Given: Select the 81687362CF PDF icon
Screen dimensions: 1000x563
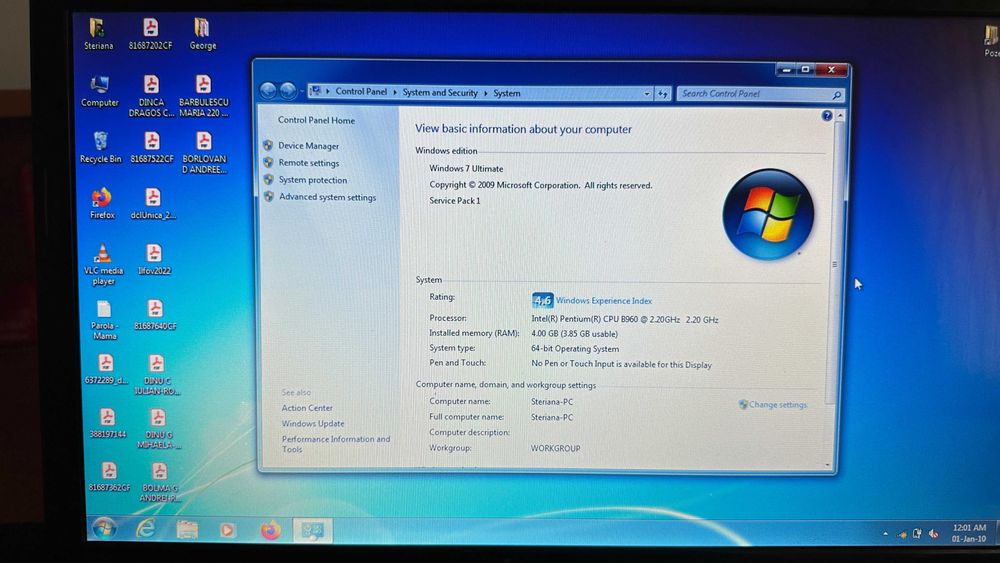Looking at the screenshot, I should (x=109, y=477).
